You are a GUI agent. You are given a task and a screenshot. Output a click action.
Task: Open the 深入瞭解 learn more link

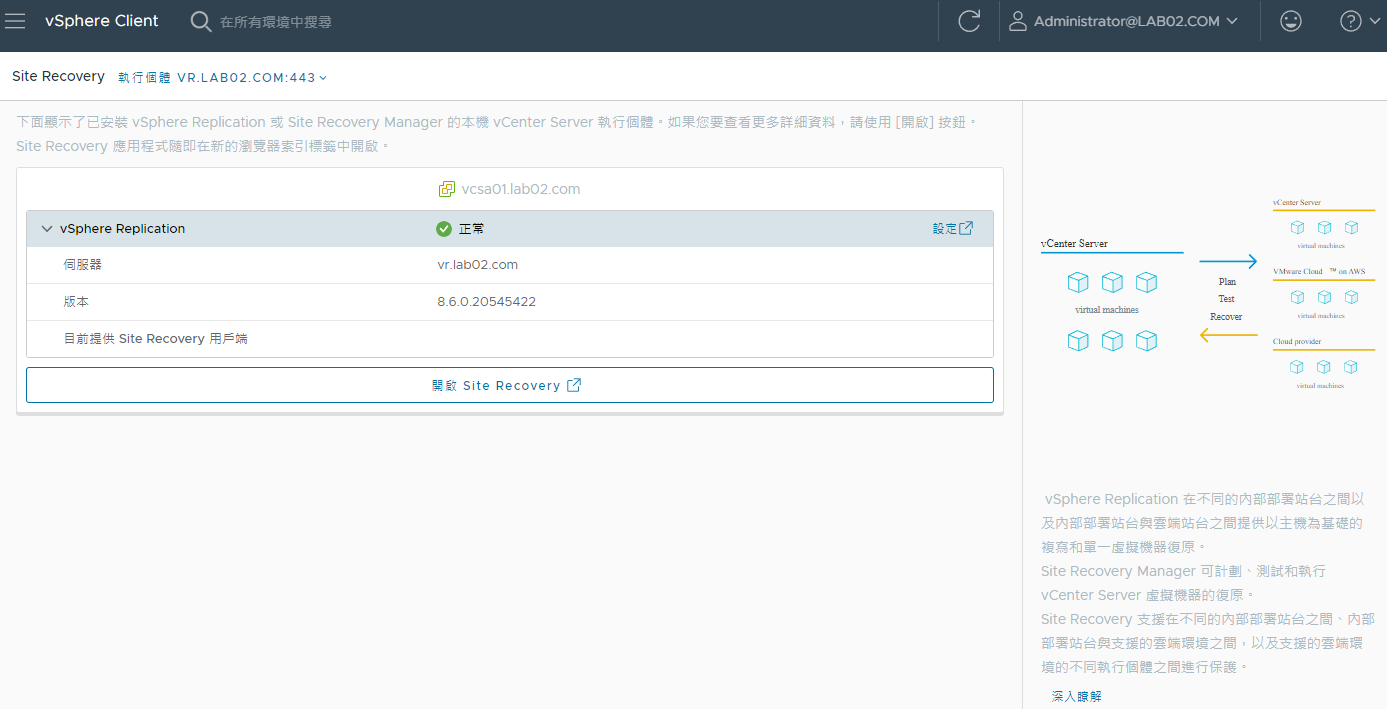tap(1077, 696)
